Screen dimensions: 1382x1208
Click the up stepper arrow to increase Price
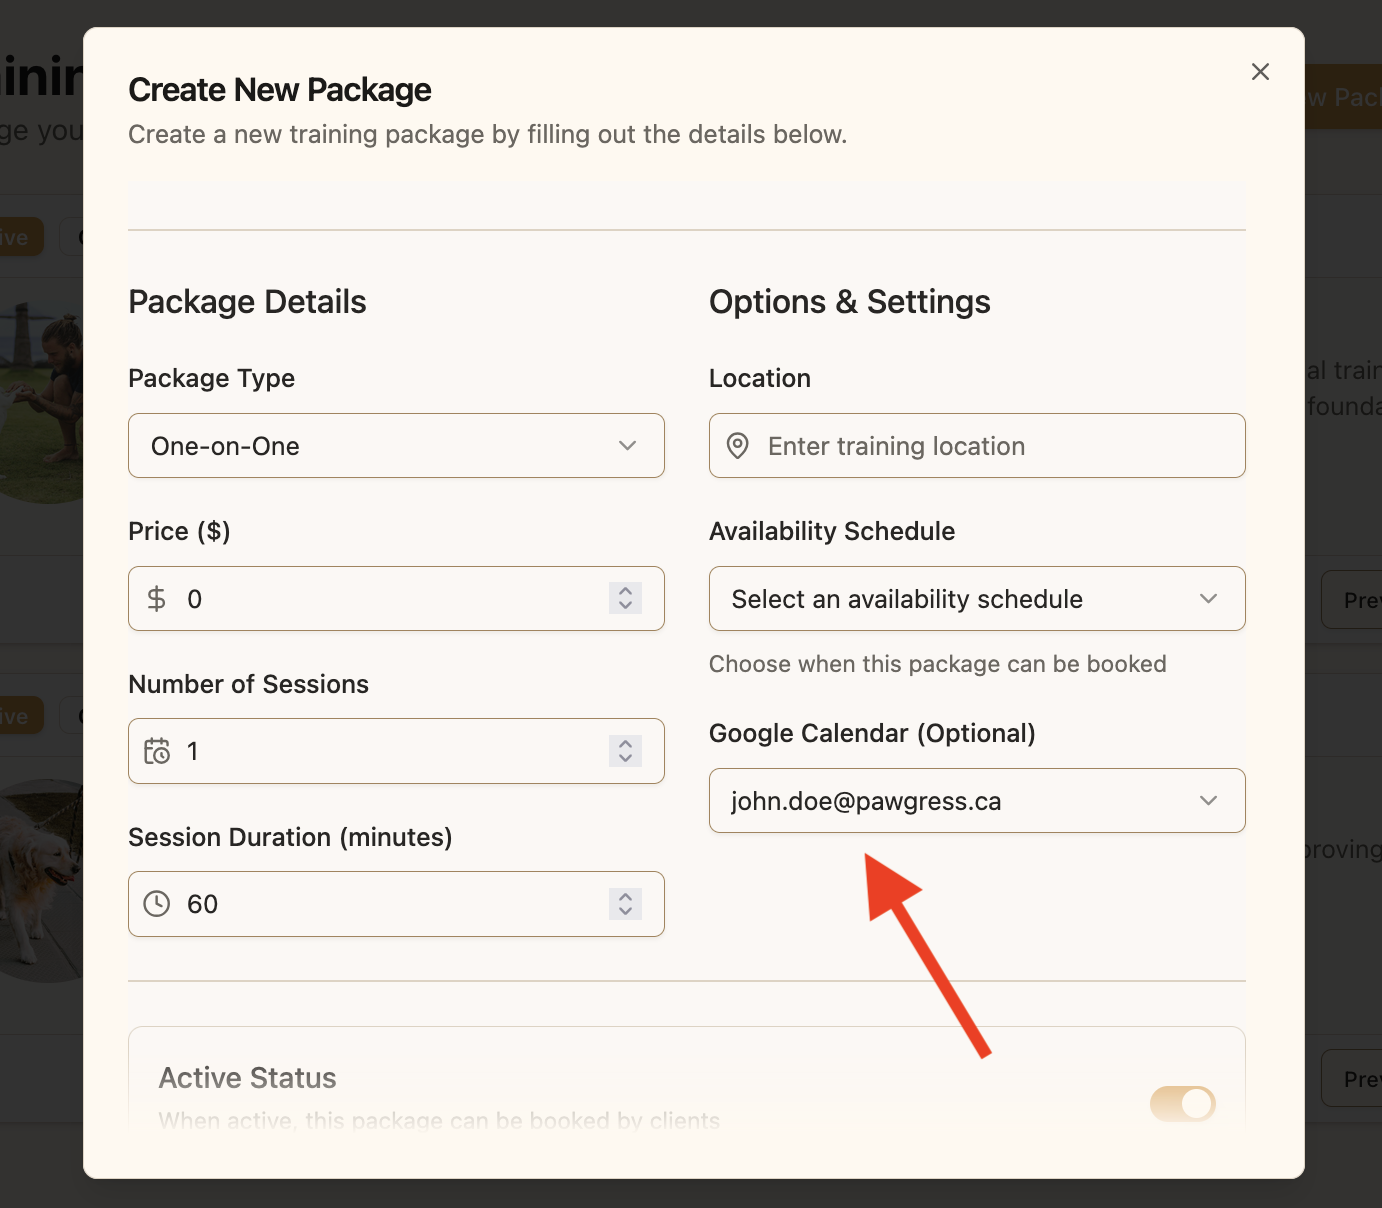(625, 591)
